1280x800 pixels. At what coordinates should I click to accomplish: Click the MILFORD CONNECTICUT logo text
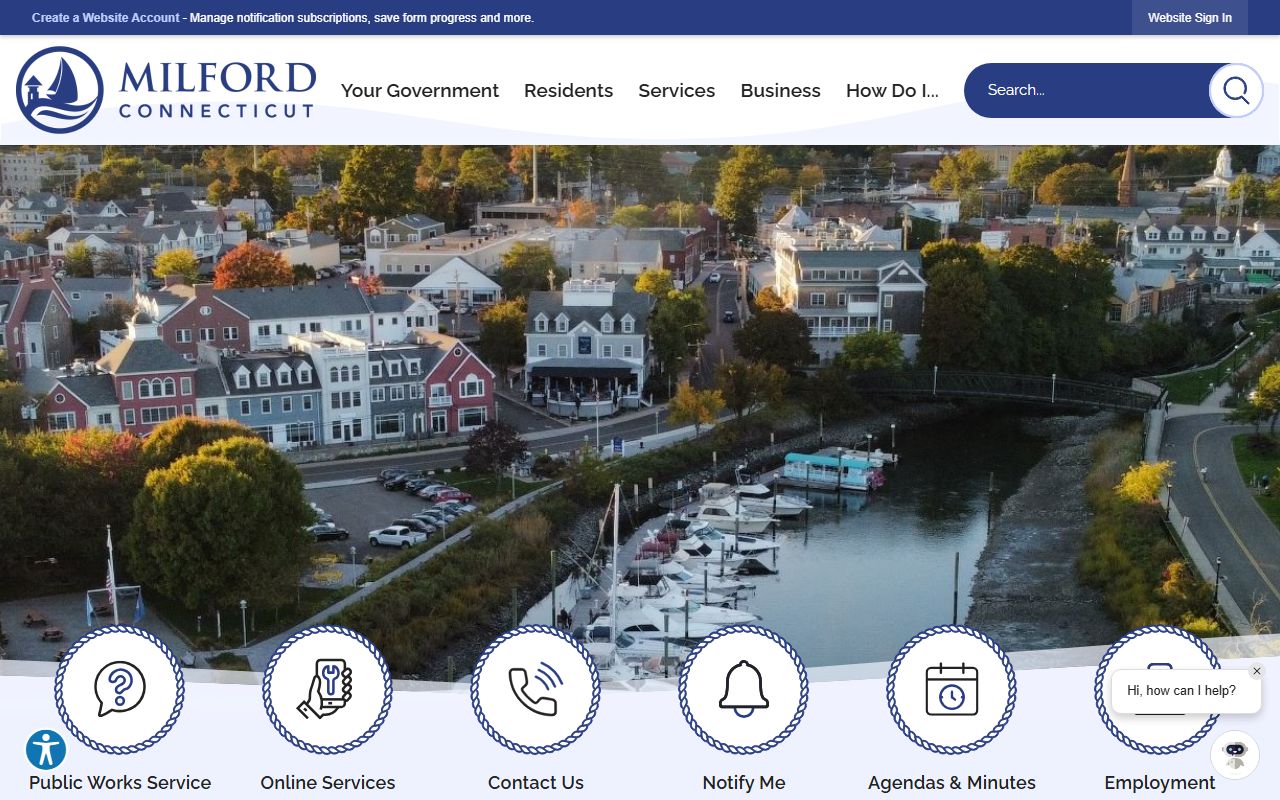(217, 90)
